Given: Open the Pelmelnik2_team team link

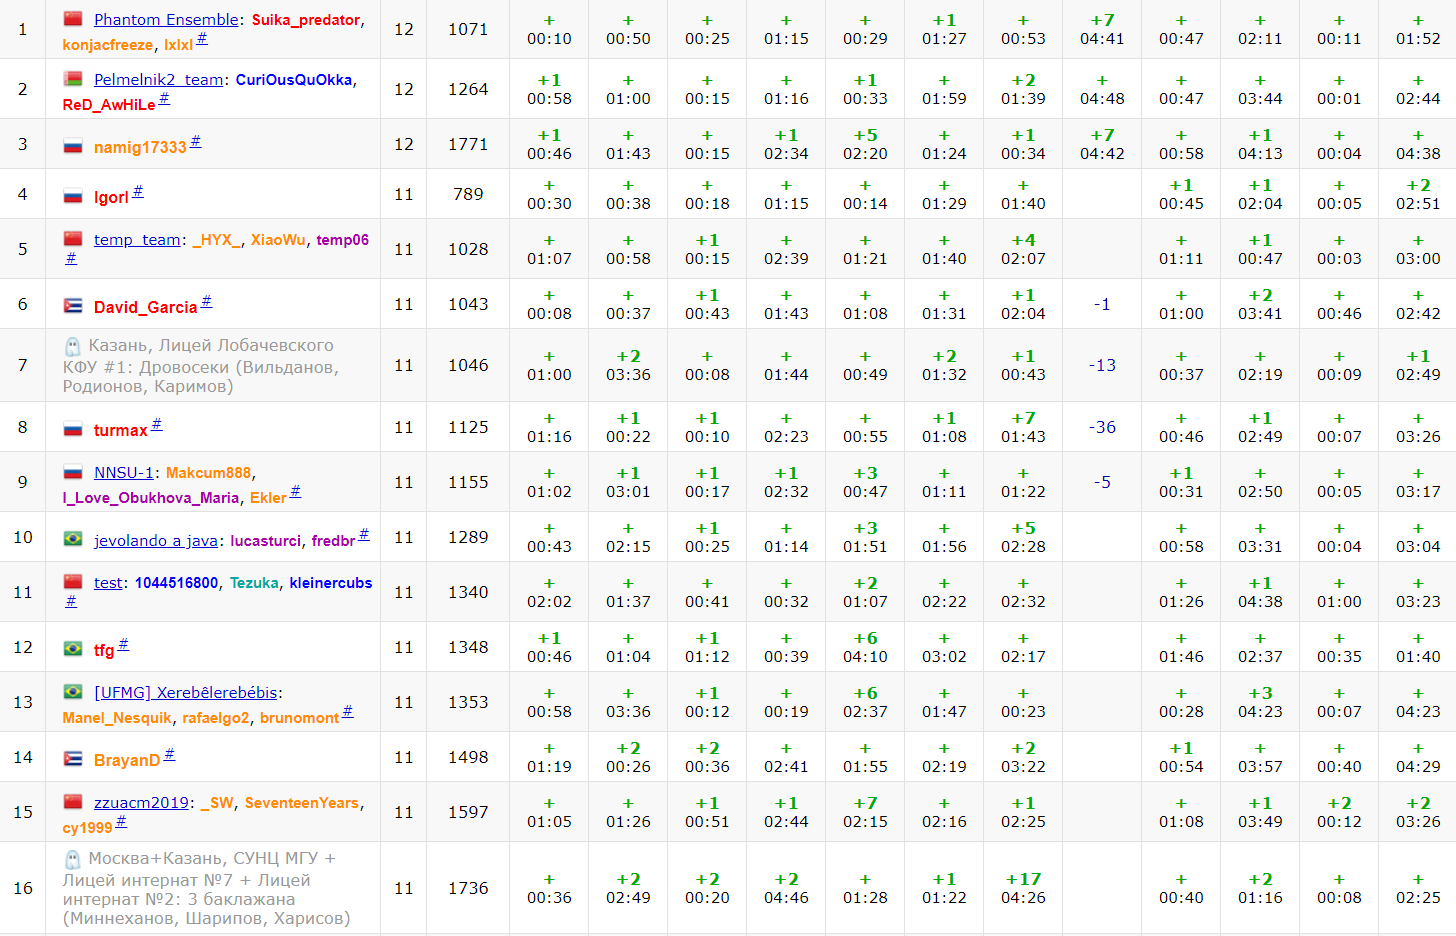Looking at the screenshot, I should 158,80.
